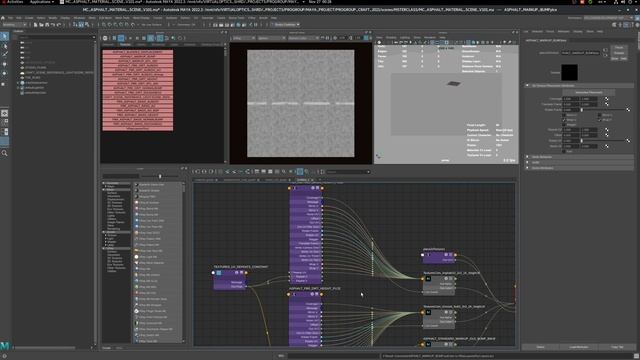640x360 pixels.
Task: Open the Create menu in main menu bar
Action: tap(29, 18)
